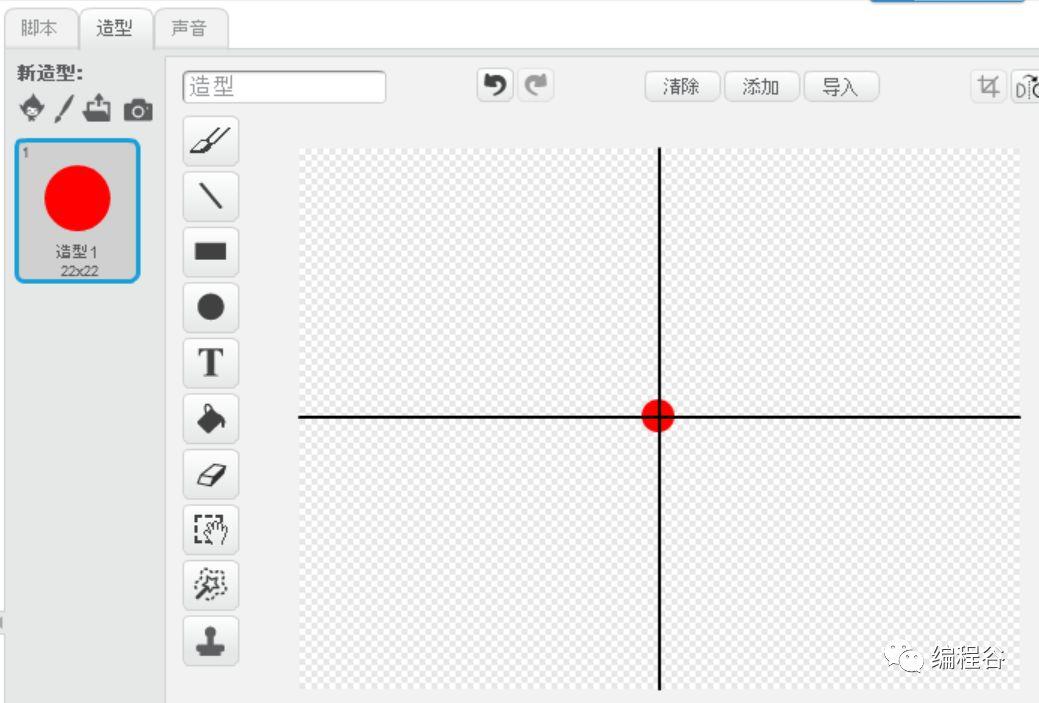Select the Brush tool
1039x703 pixels.
click(210, 141)
